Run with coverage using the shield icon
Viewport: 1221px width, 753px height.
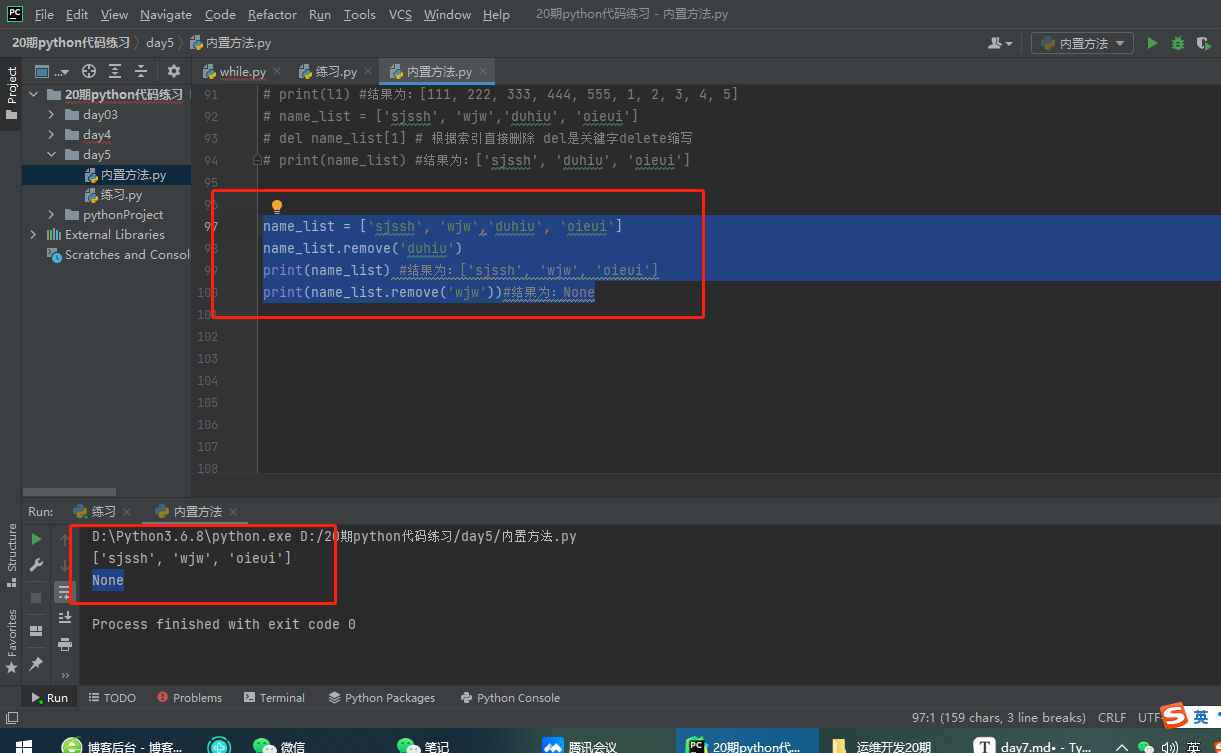click(1203, 43)
